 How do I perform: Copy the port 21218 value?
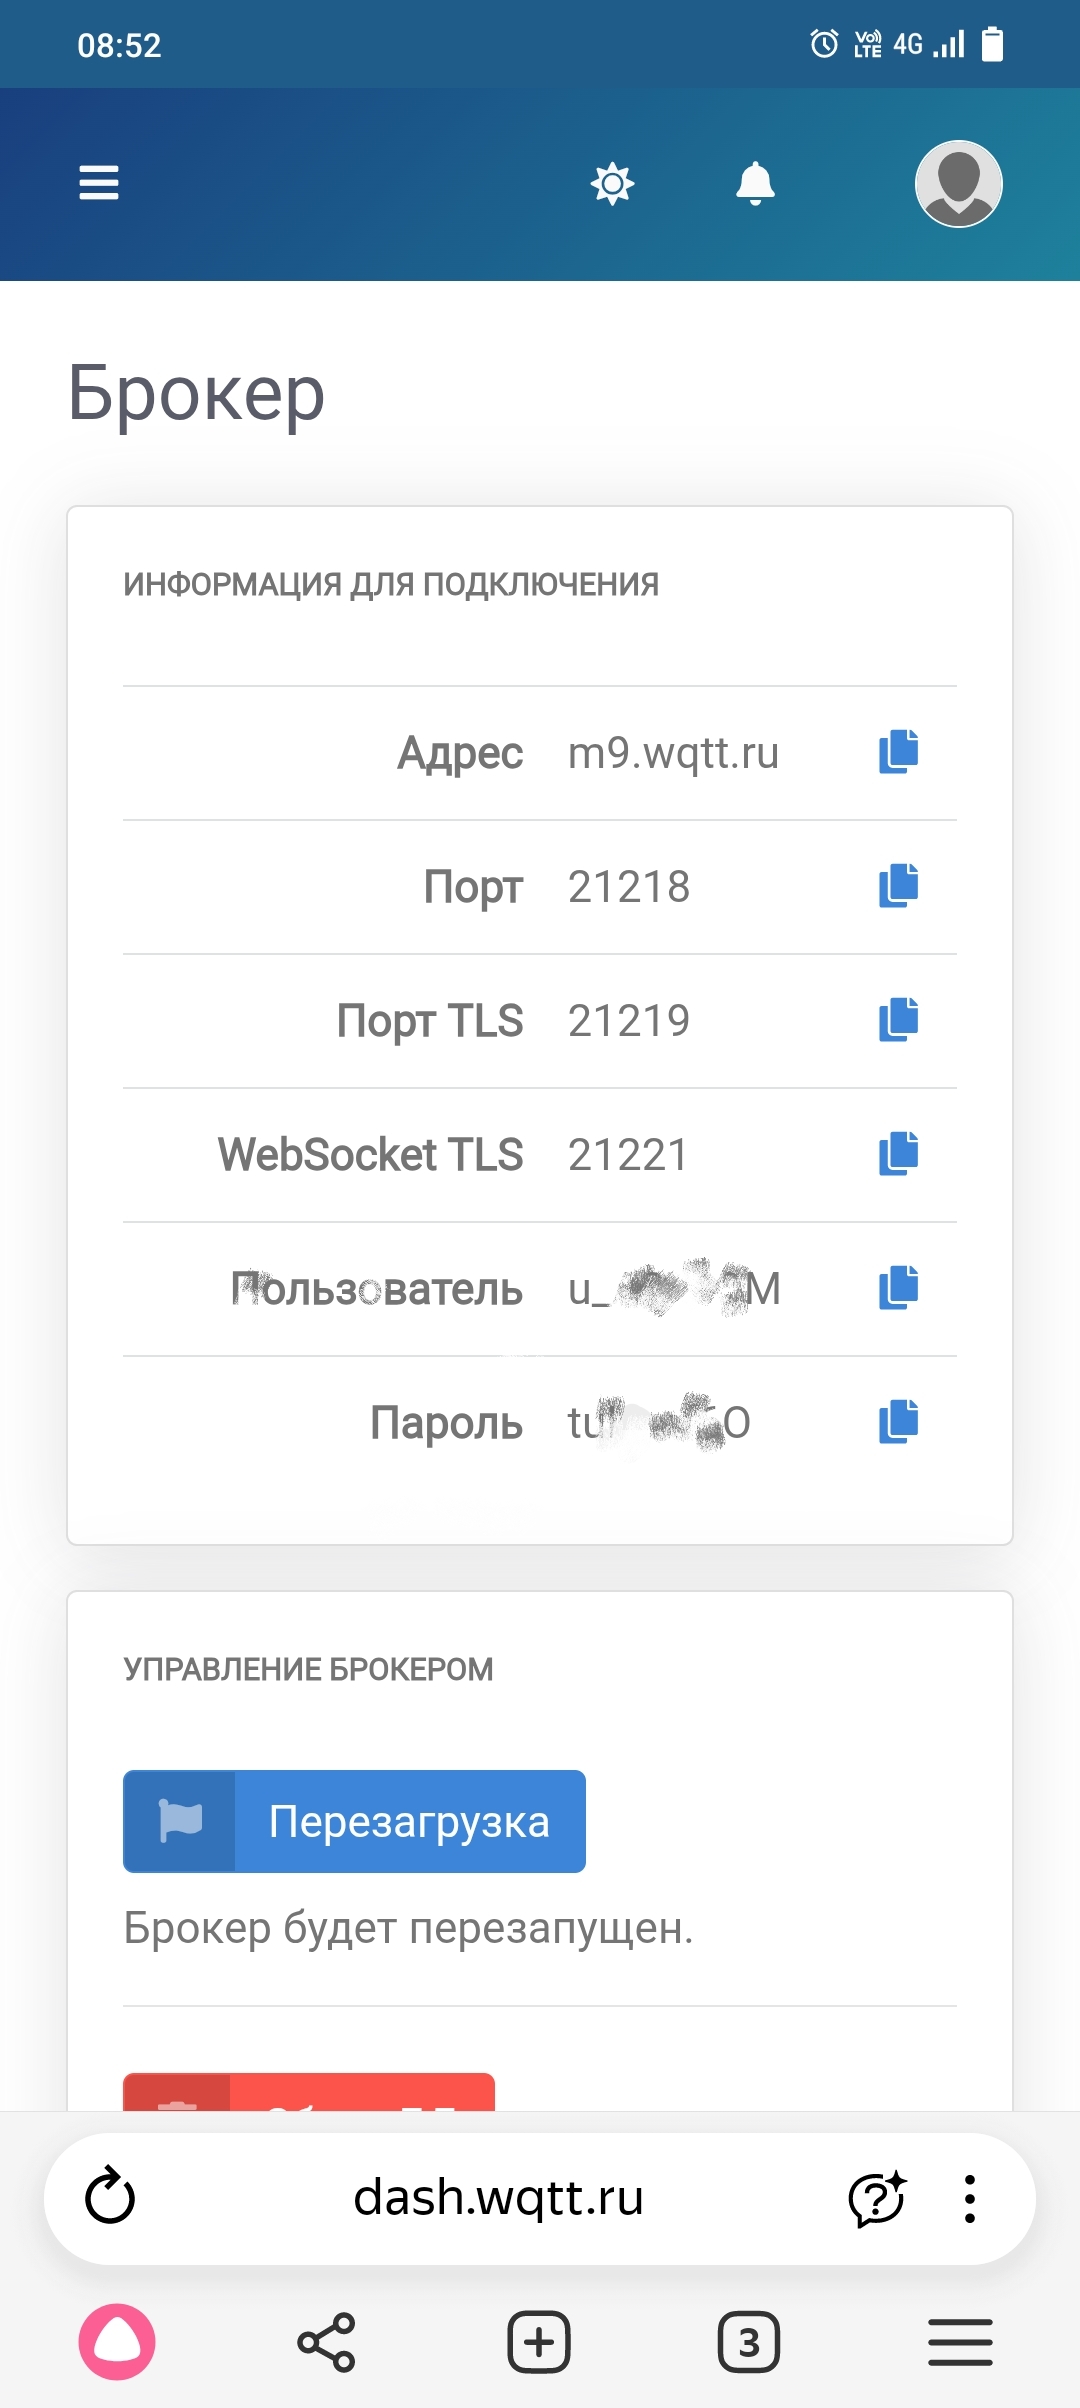(898, 886)
